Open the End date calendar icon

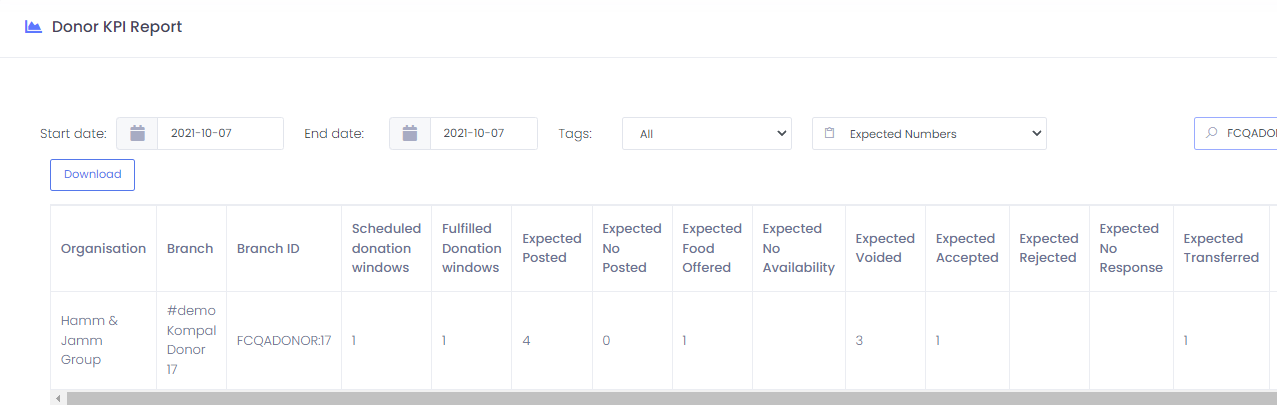pyautogui.click(x=410, y=133)
